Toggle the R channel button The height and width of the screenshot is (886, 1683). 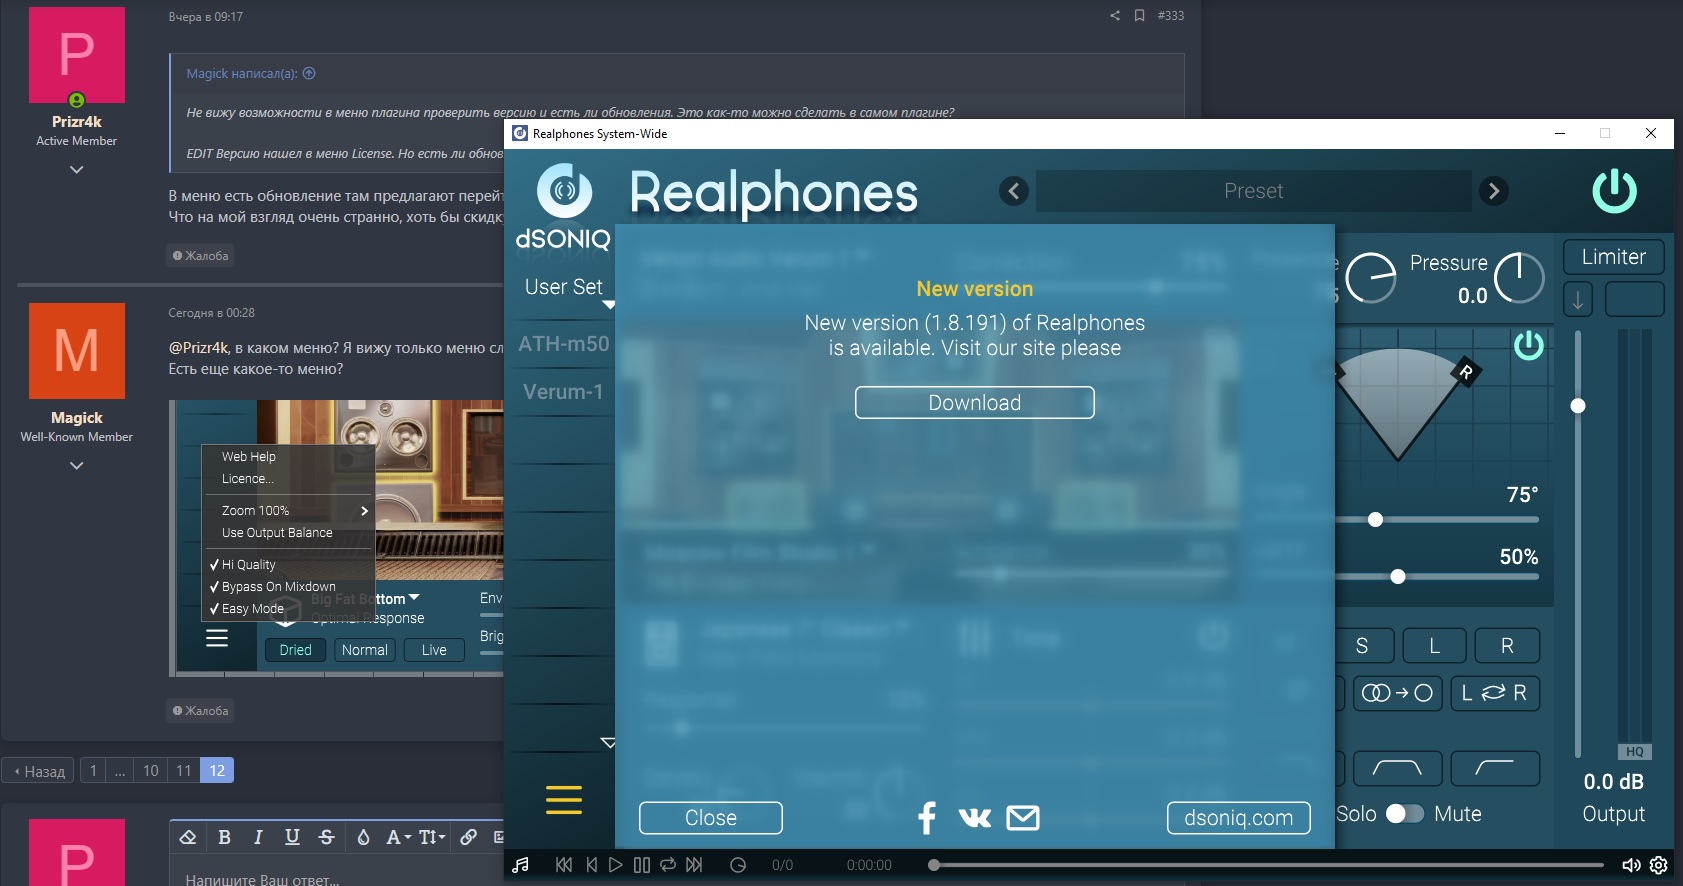pos(1507,646)
